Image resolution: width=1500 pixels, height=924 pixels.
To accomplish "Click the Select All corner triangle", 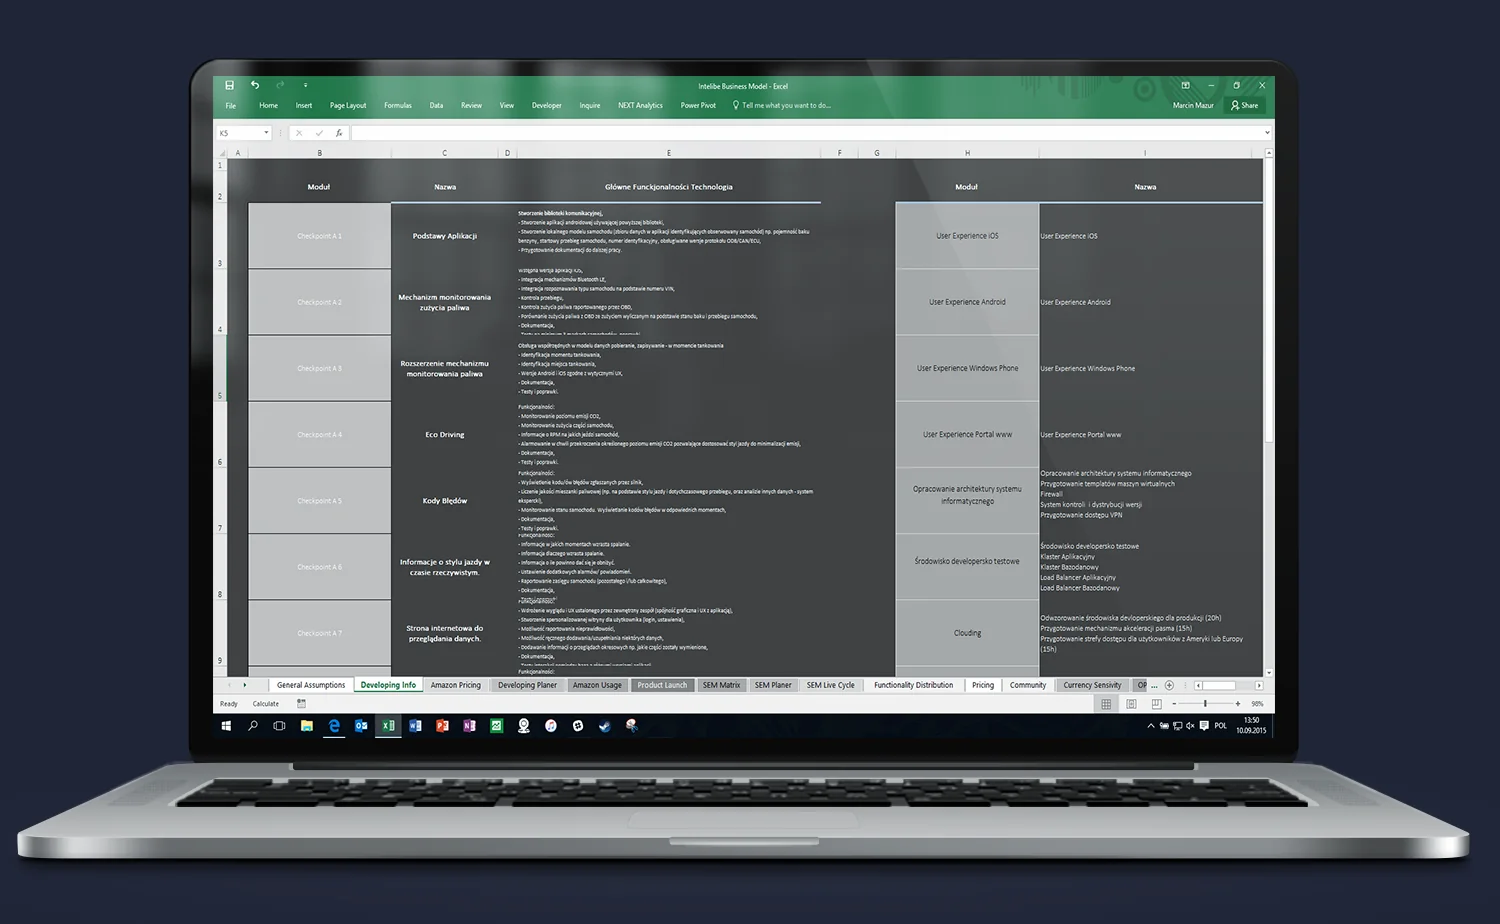I will point(222,153).
